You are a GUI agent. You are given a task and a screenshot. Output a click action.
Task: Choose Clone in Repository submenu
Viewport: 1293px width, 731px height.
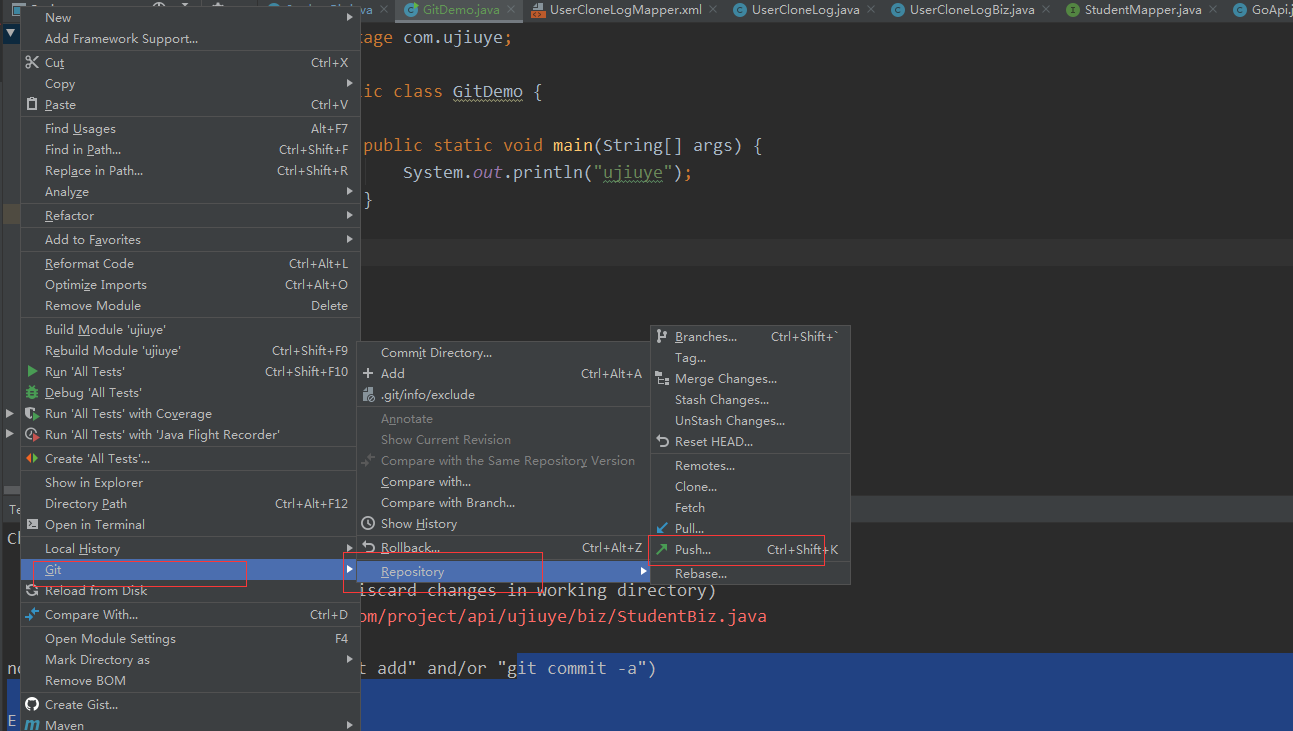click(x=750, y=486)
